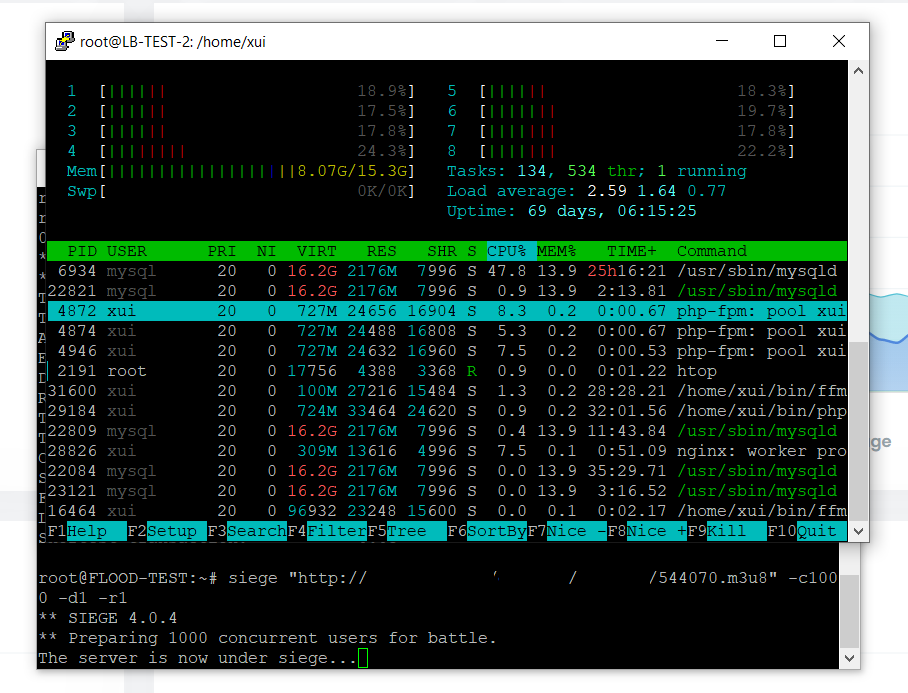Click F8 Nice + to raise niceness
The height and width of the screenshot is (693, 908).
(647, 531)
